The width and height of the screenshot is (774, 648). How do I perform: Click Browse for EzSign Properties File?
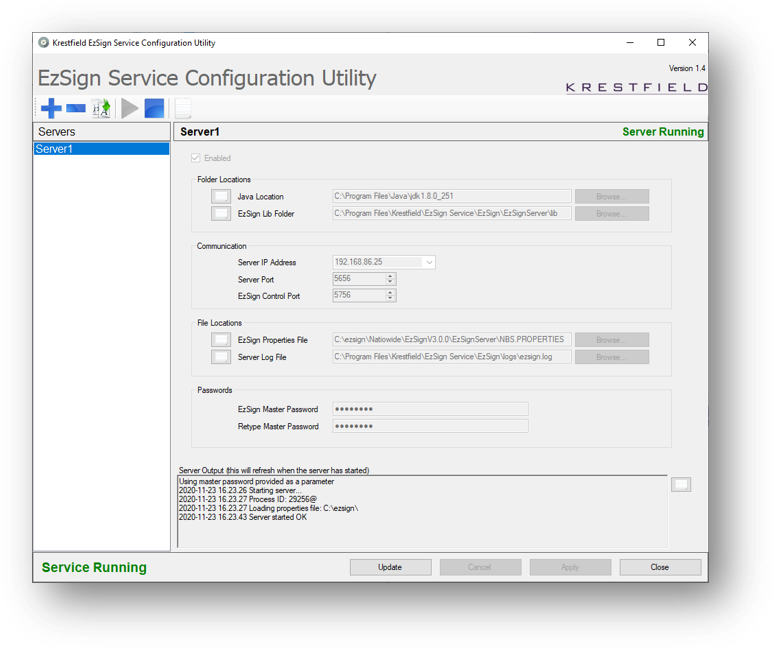(612, 340)
